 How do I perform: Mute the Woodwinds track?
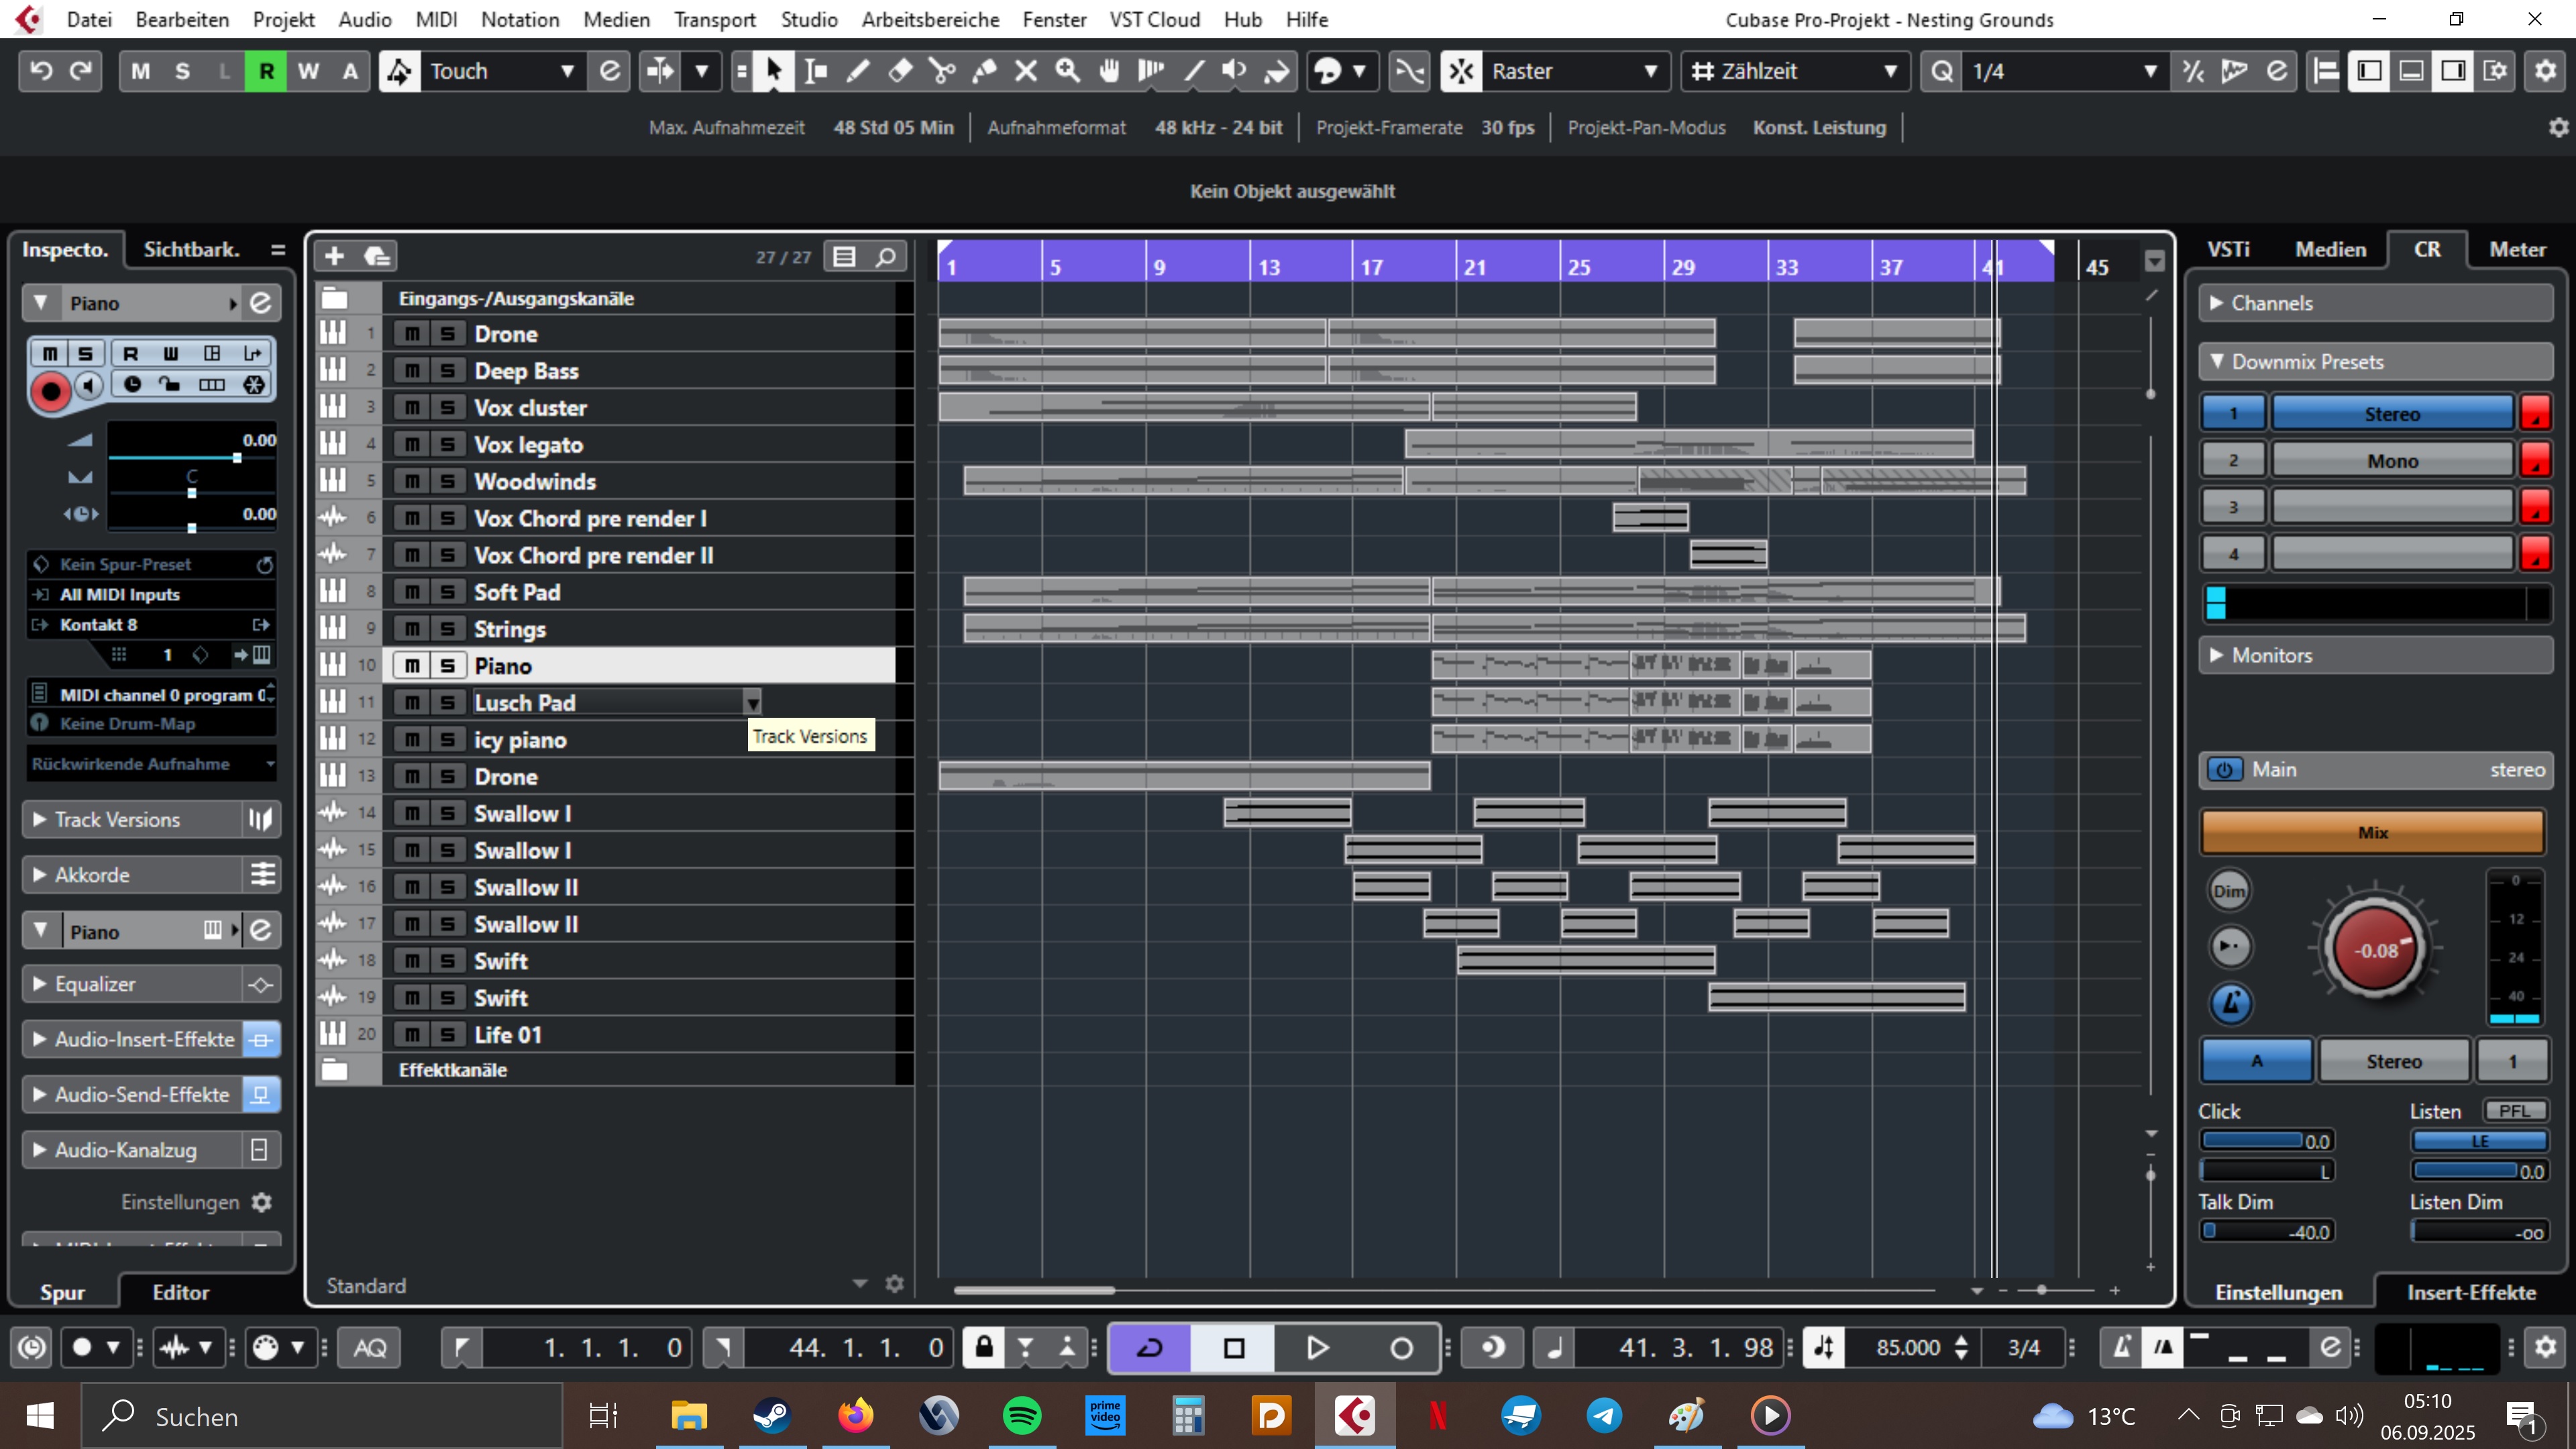[x=411, y=481]
